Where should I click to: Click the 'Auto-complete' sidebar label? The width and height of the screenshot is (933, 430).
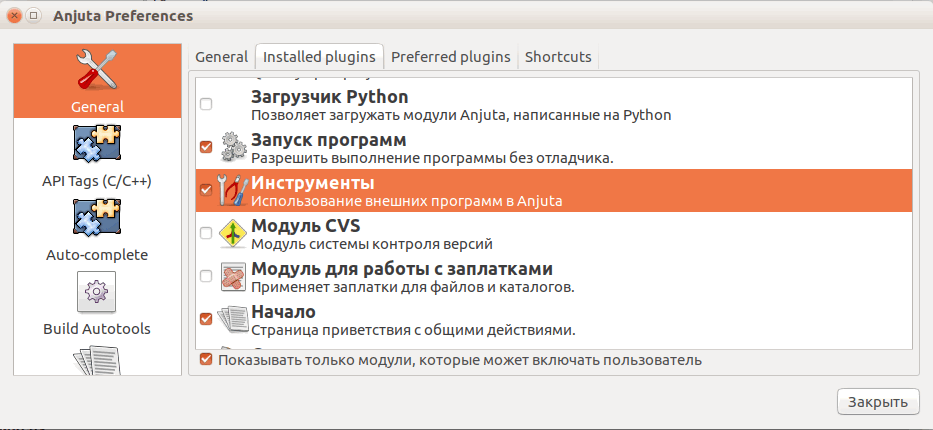click(97, 255)
